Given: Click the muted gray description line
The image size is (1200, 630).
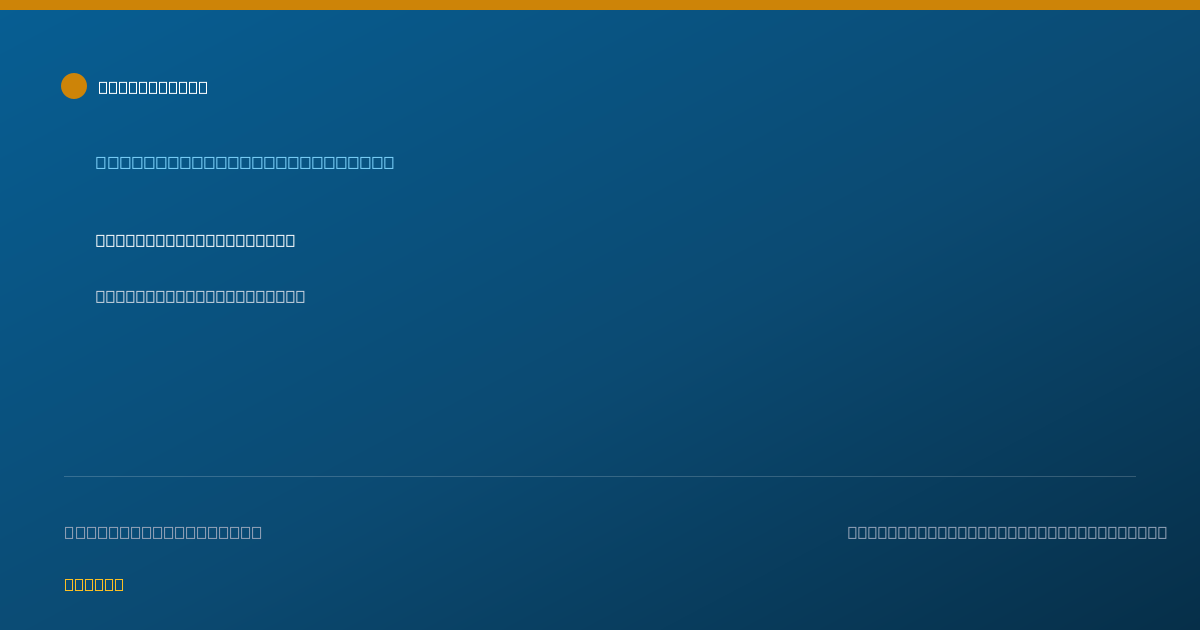Looking at the screenshot, I should 200,296.
